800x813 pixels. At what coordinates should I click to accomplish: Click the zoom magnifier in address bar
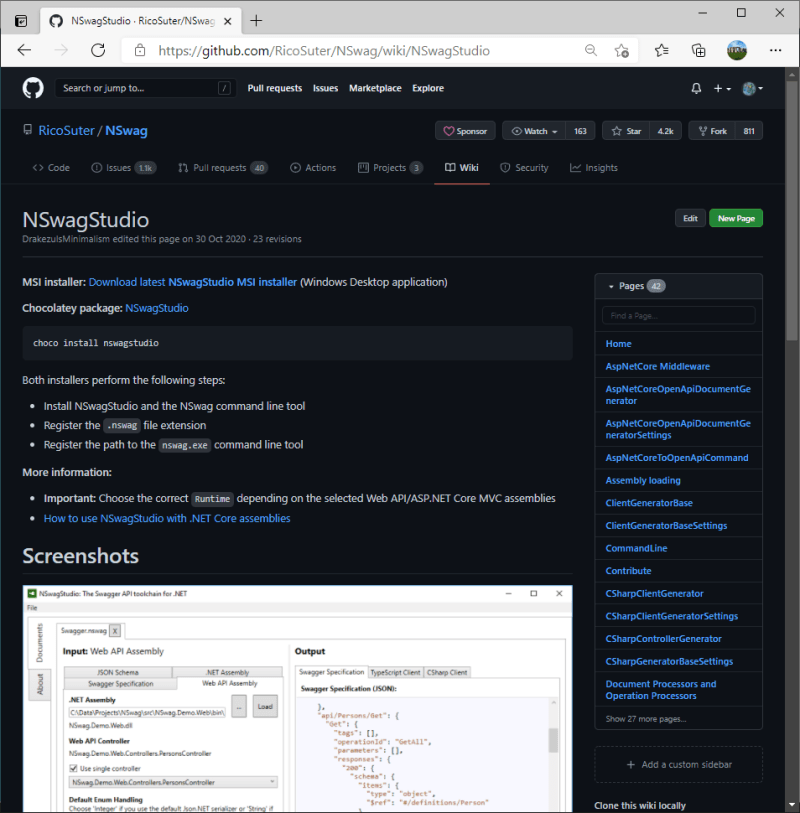coord(591,50)
